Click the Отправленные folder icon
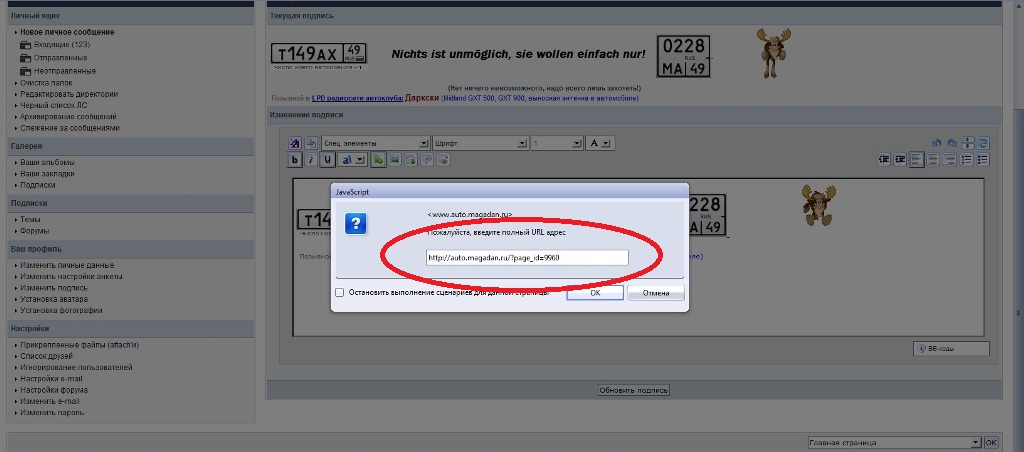Image resolution: width=1024 pixels, height=452 pixels. [x=24, y=58]
